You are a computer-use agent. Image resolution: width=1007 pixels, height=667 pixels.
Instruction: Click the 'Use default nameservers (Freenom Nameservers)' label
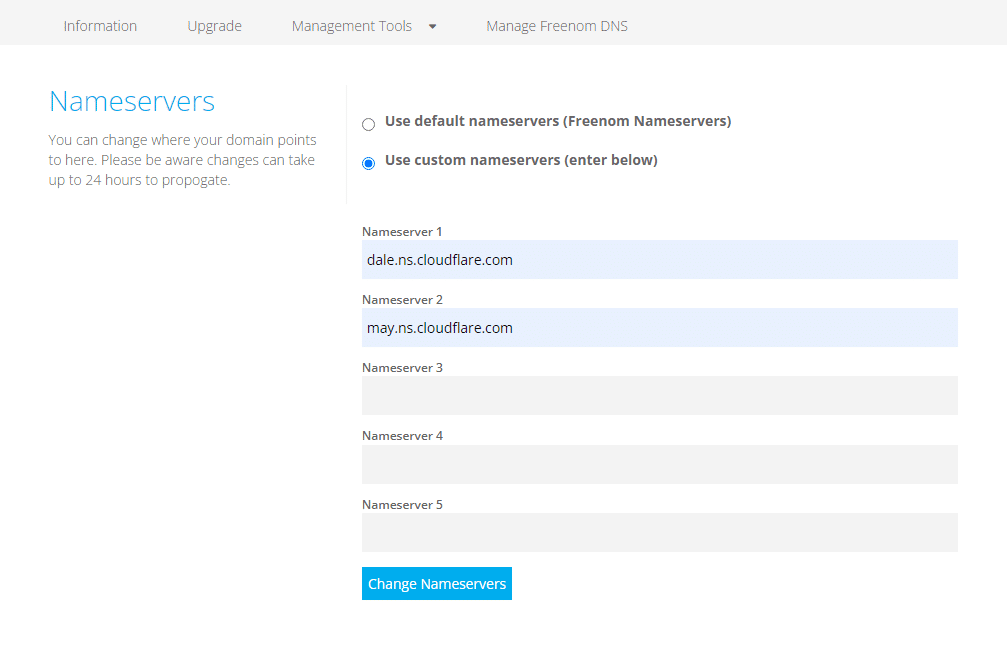[558, 121]
